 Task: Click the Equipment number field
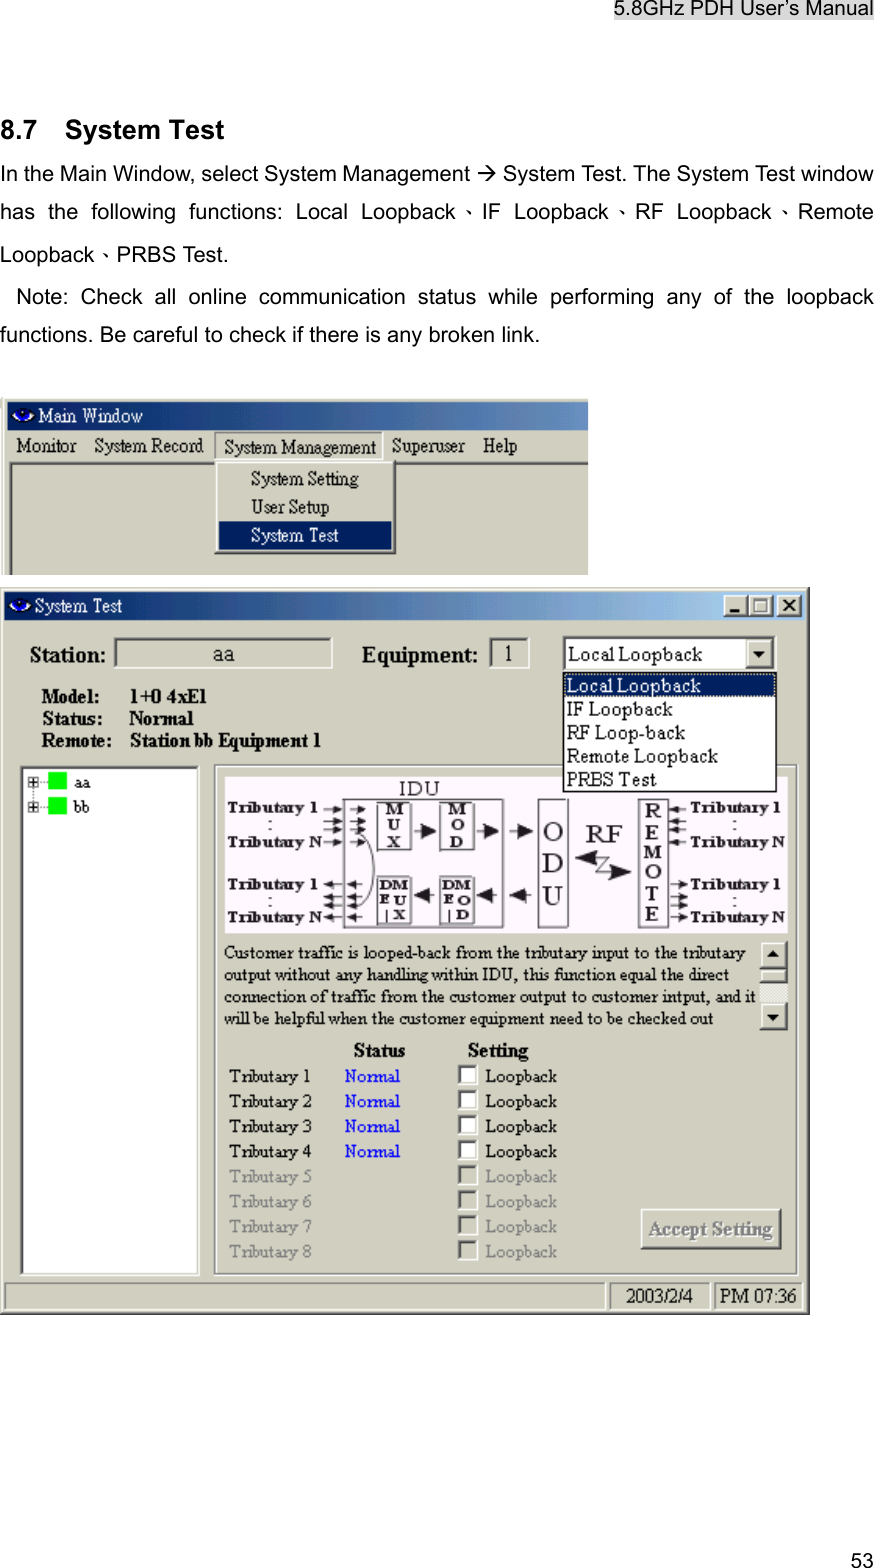508,654
